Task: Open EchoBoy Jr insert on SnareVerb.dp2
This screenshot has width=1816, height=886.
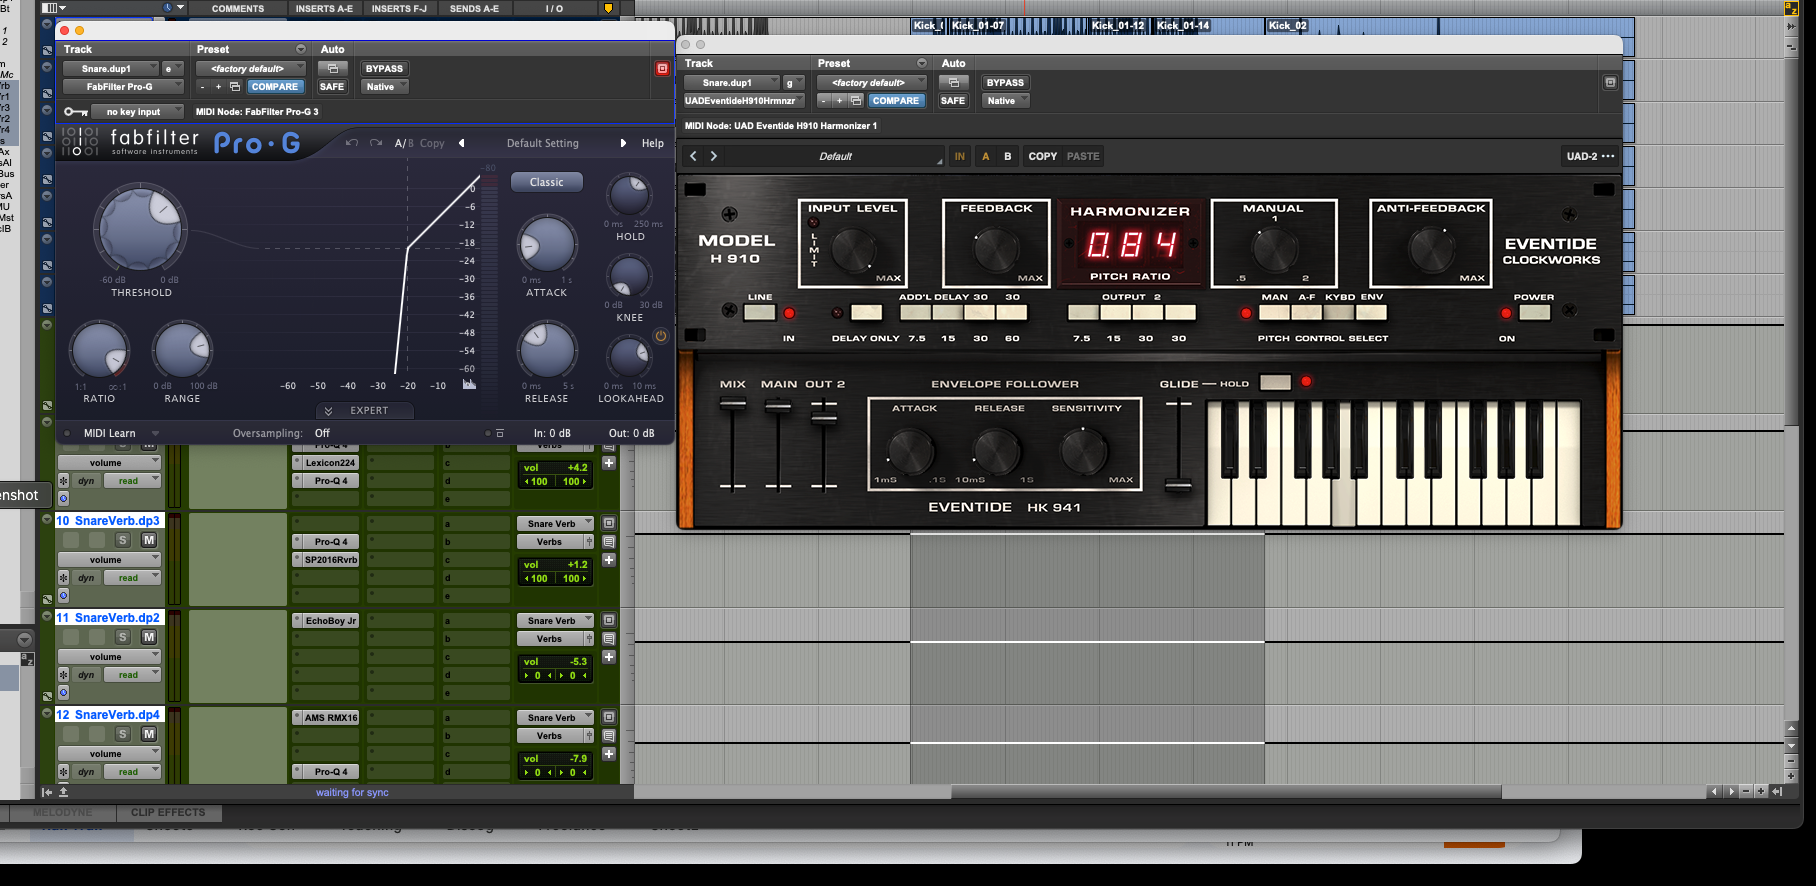Action: click(x=326, y=621)
